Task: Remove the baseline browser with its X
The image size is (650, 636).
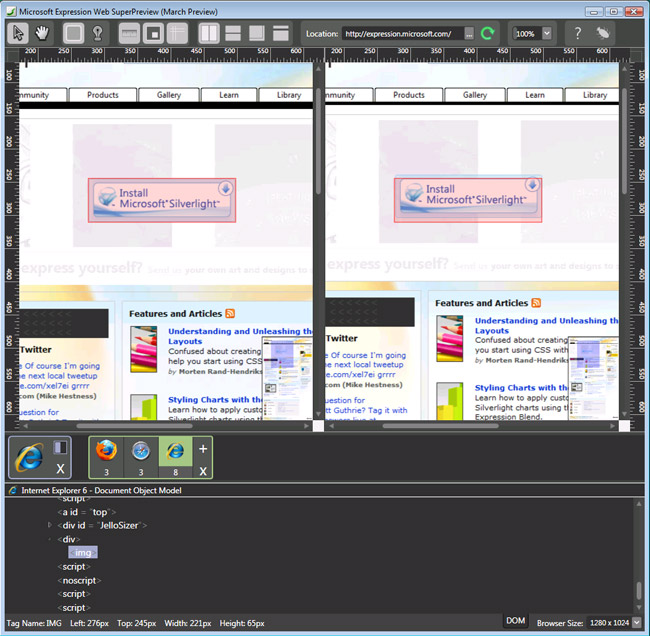Action: click(61, 469)
